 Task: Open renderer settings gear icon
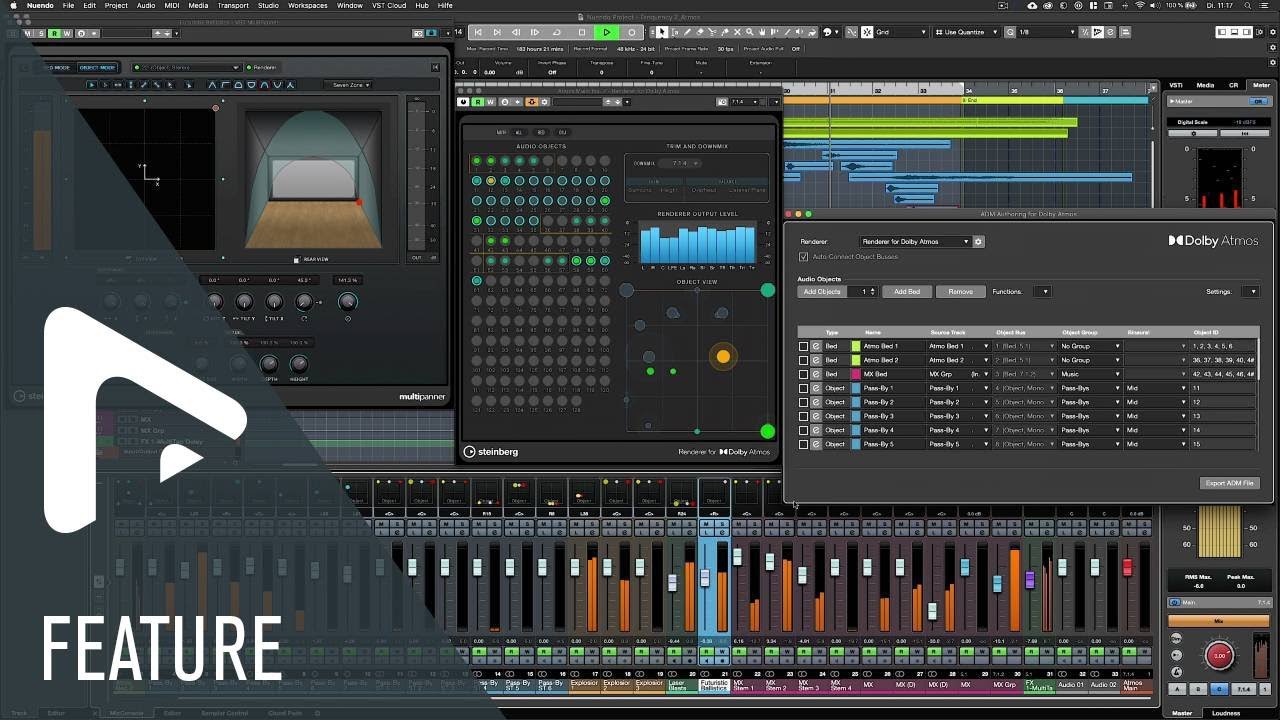click(979, 242)
